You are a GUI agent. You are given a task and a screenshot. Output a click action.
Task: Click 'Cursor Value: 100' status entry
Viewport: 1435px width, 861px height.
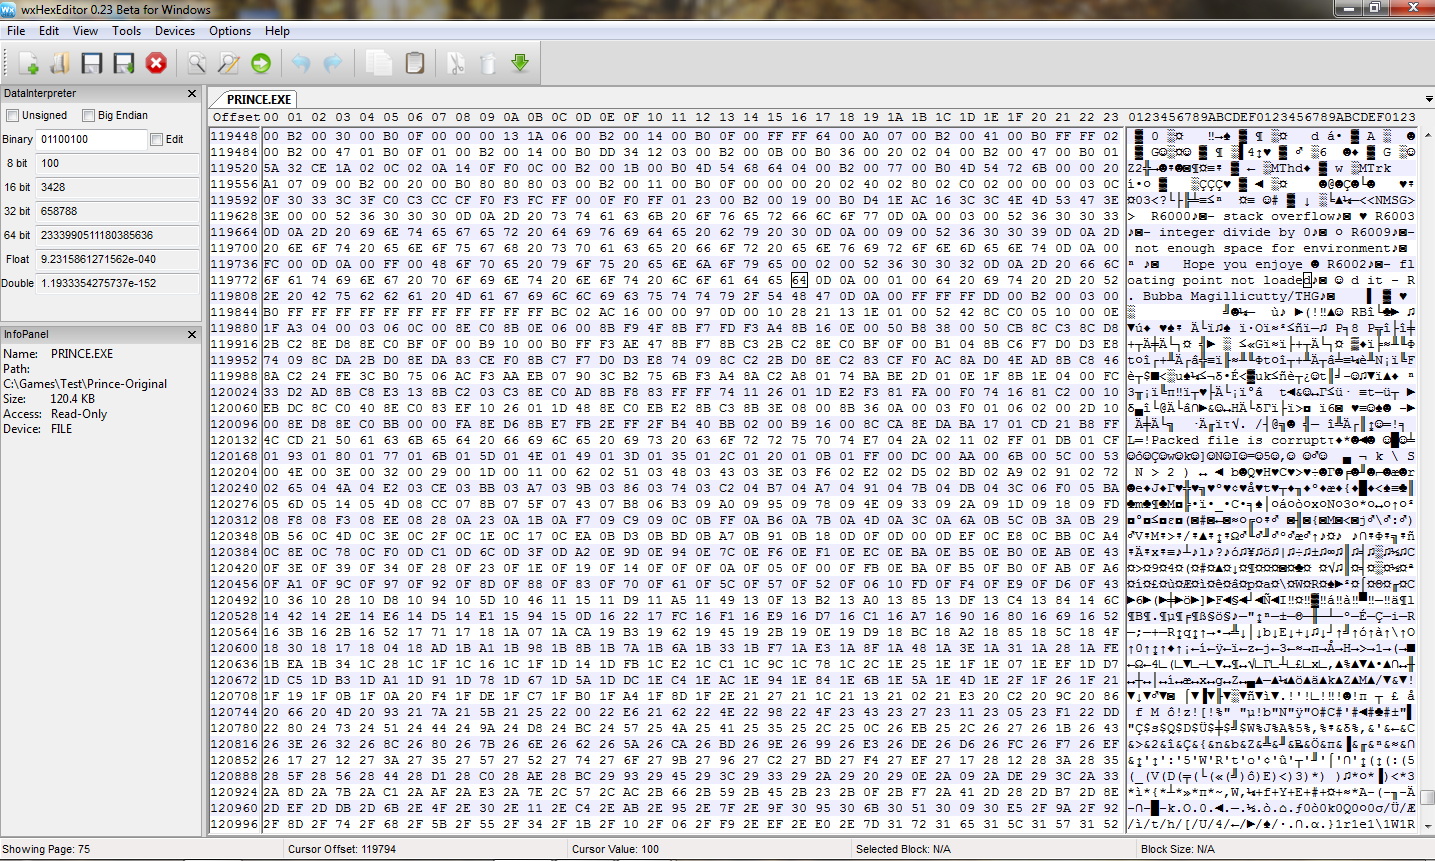coord(615,849)
